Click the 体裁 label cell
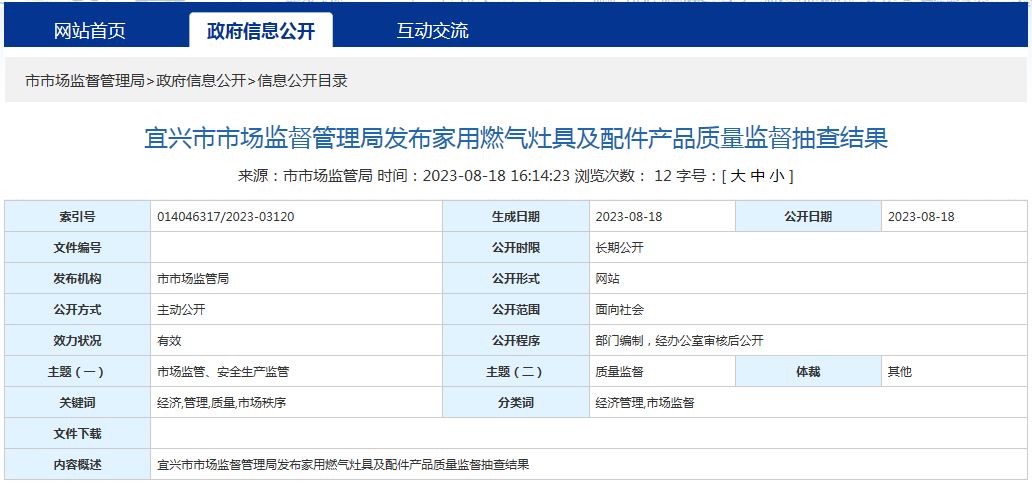 point(808,371)
